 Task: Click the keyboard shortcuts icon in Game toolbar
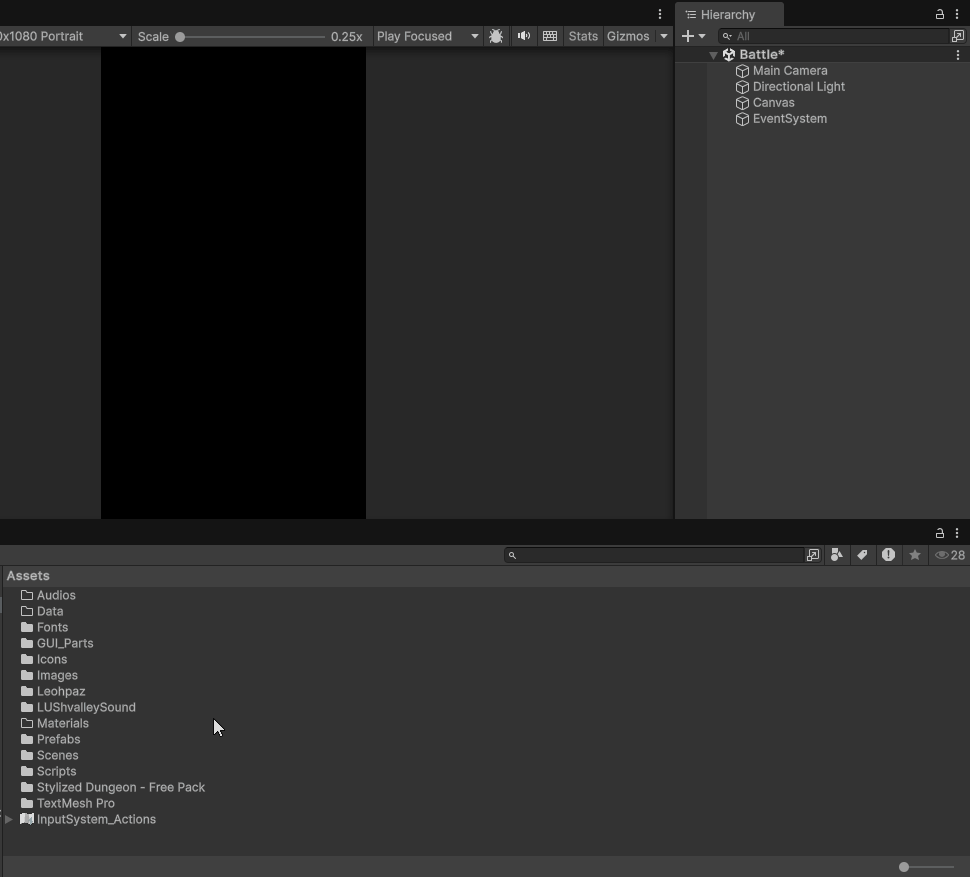click(550, 36)
